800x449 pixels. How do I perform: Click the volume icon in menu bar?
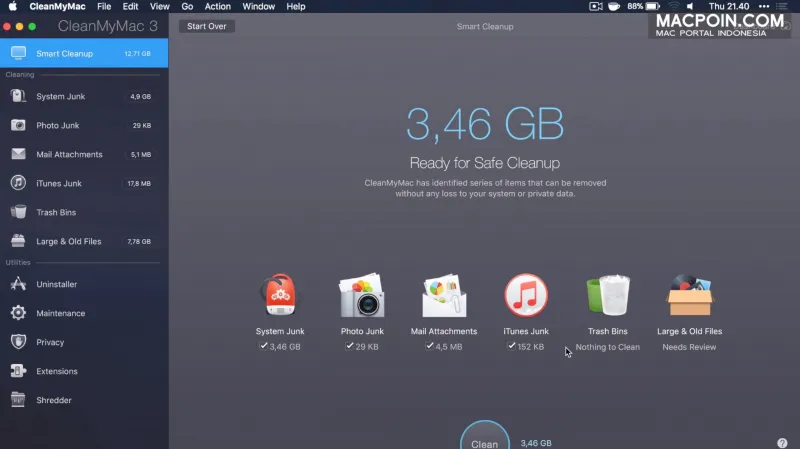tap(690, 6)
